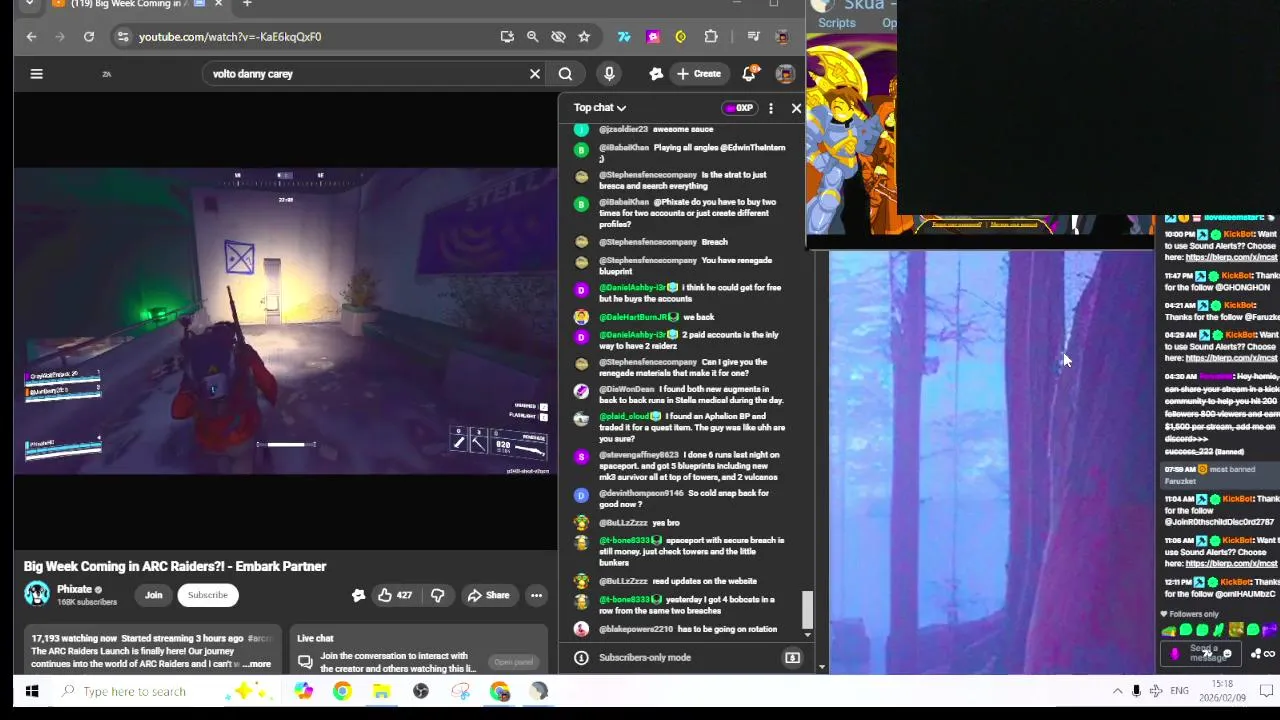
Task: Open site information icon beside the URL
Action: [122, 37]
